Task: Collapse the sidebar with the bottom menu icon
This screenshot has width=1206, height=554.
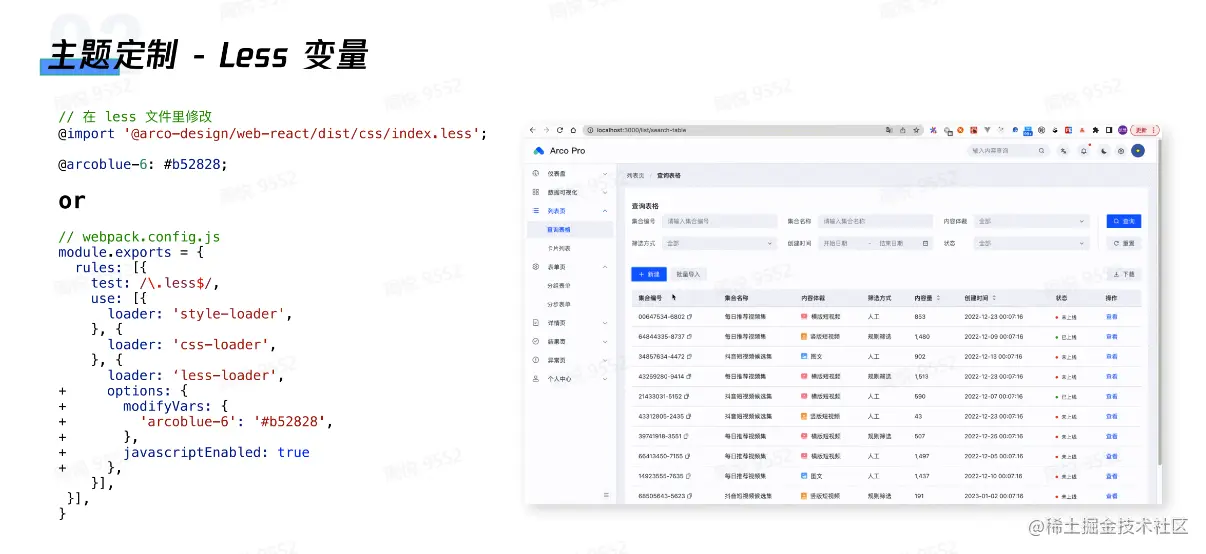Action: [x=606, y=495]
